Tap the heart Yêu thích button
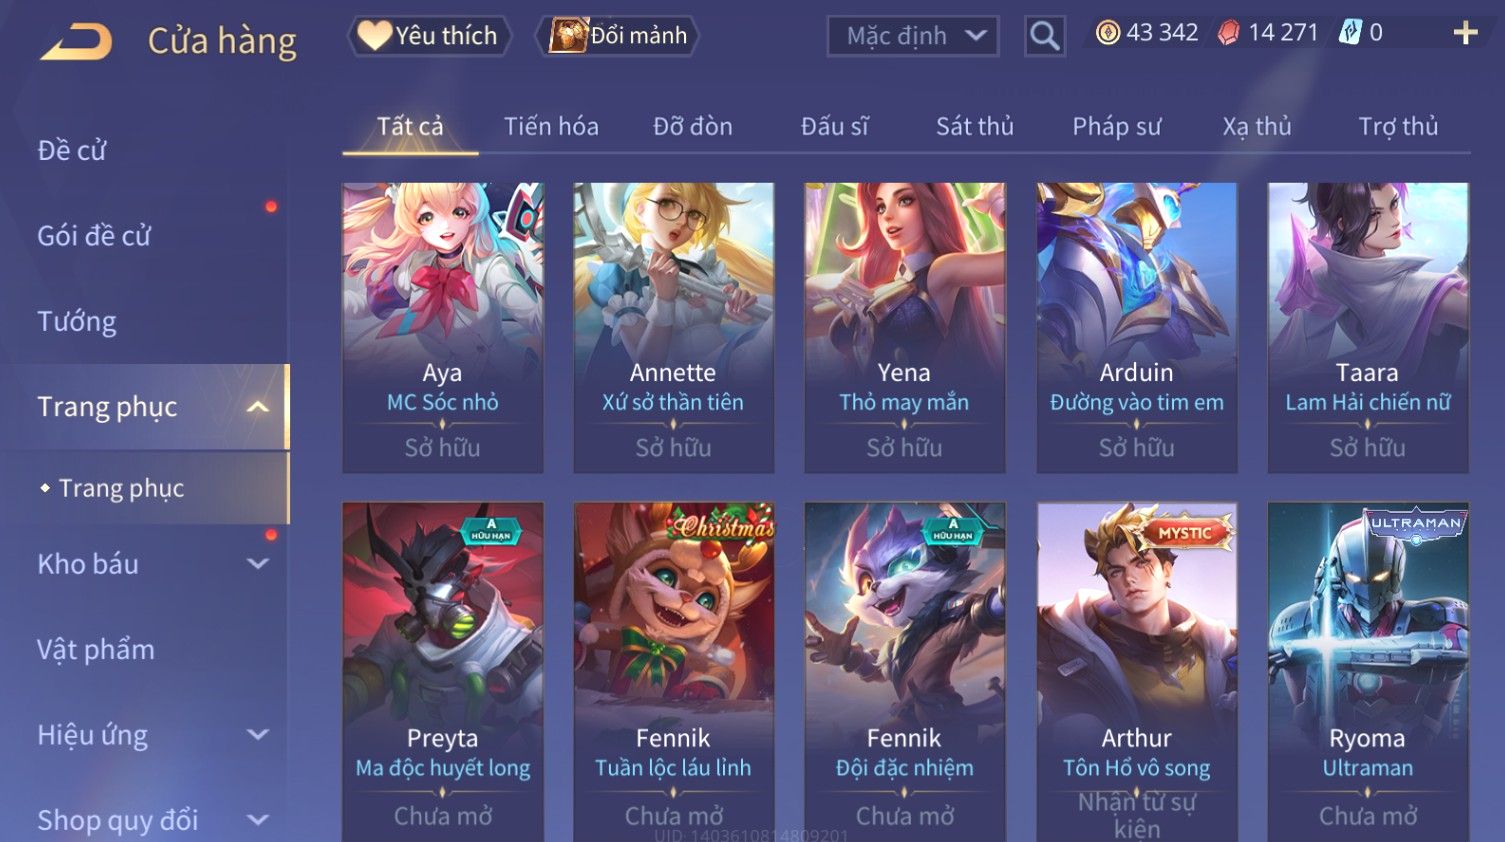Image resolution: width=1505 pixels, height=842 pixels. pos(429,36)
